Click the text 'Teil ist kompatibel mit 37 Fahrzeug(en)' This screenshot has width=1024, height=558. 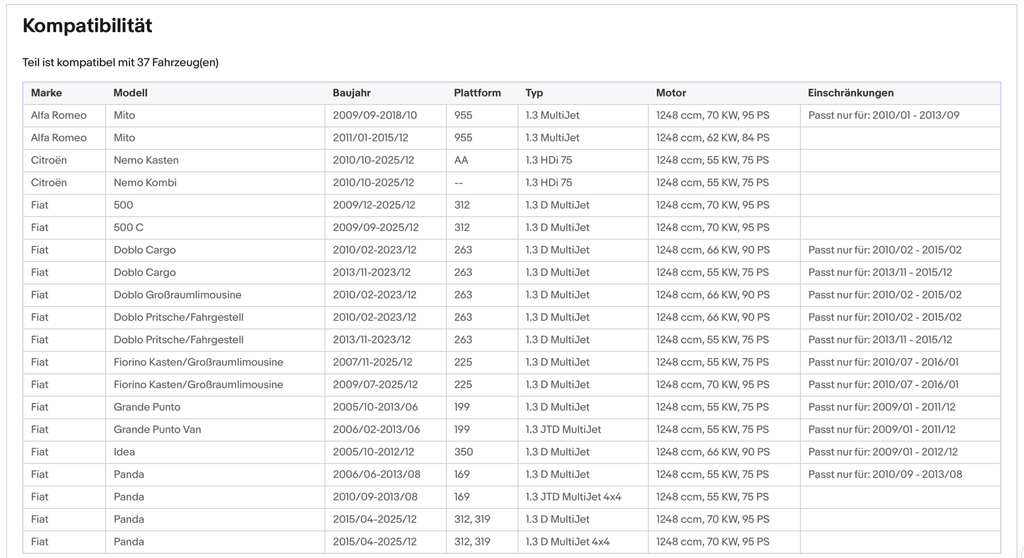click(x=120, y=63)
